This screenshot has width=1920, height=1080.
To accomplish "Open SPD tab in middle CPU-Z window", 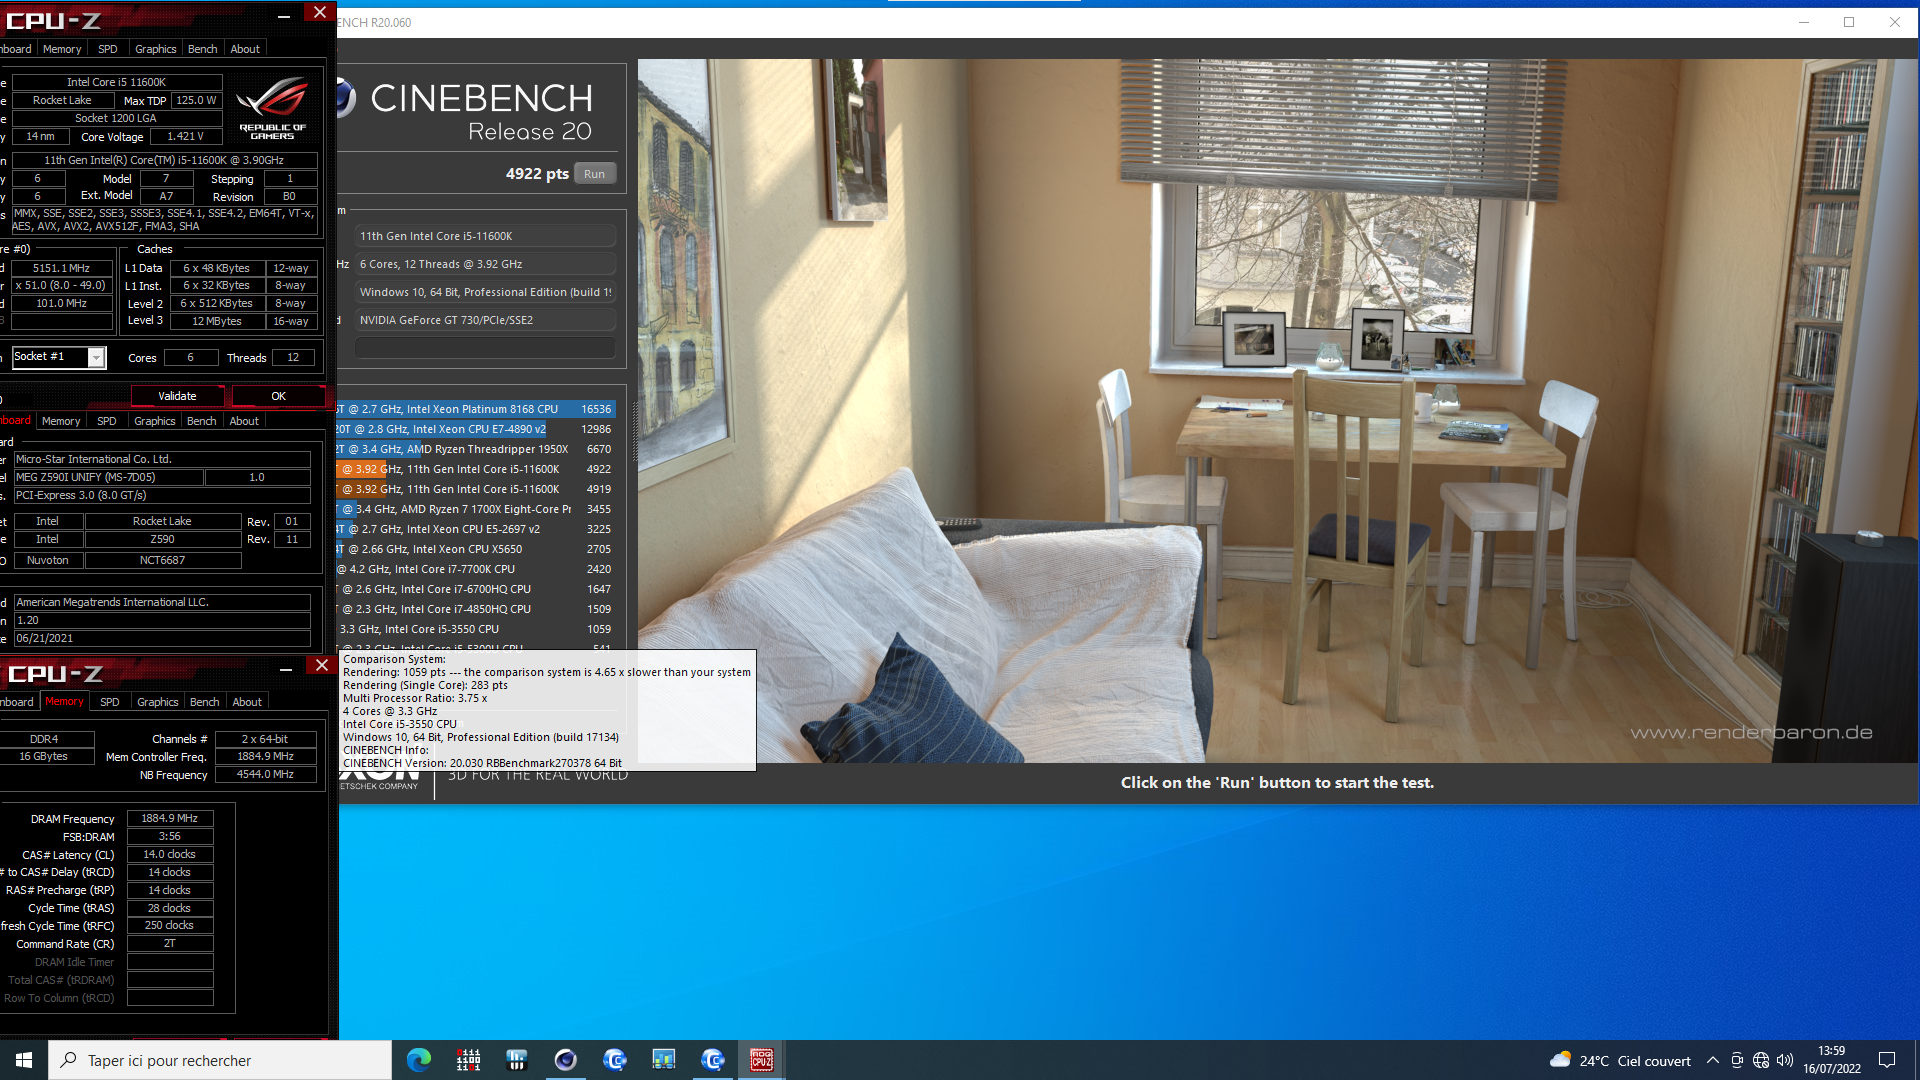I will pos(107,421).
